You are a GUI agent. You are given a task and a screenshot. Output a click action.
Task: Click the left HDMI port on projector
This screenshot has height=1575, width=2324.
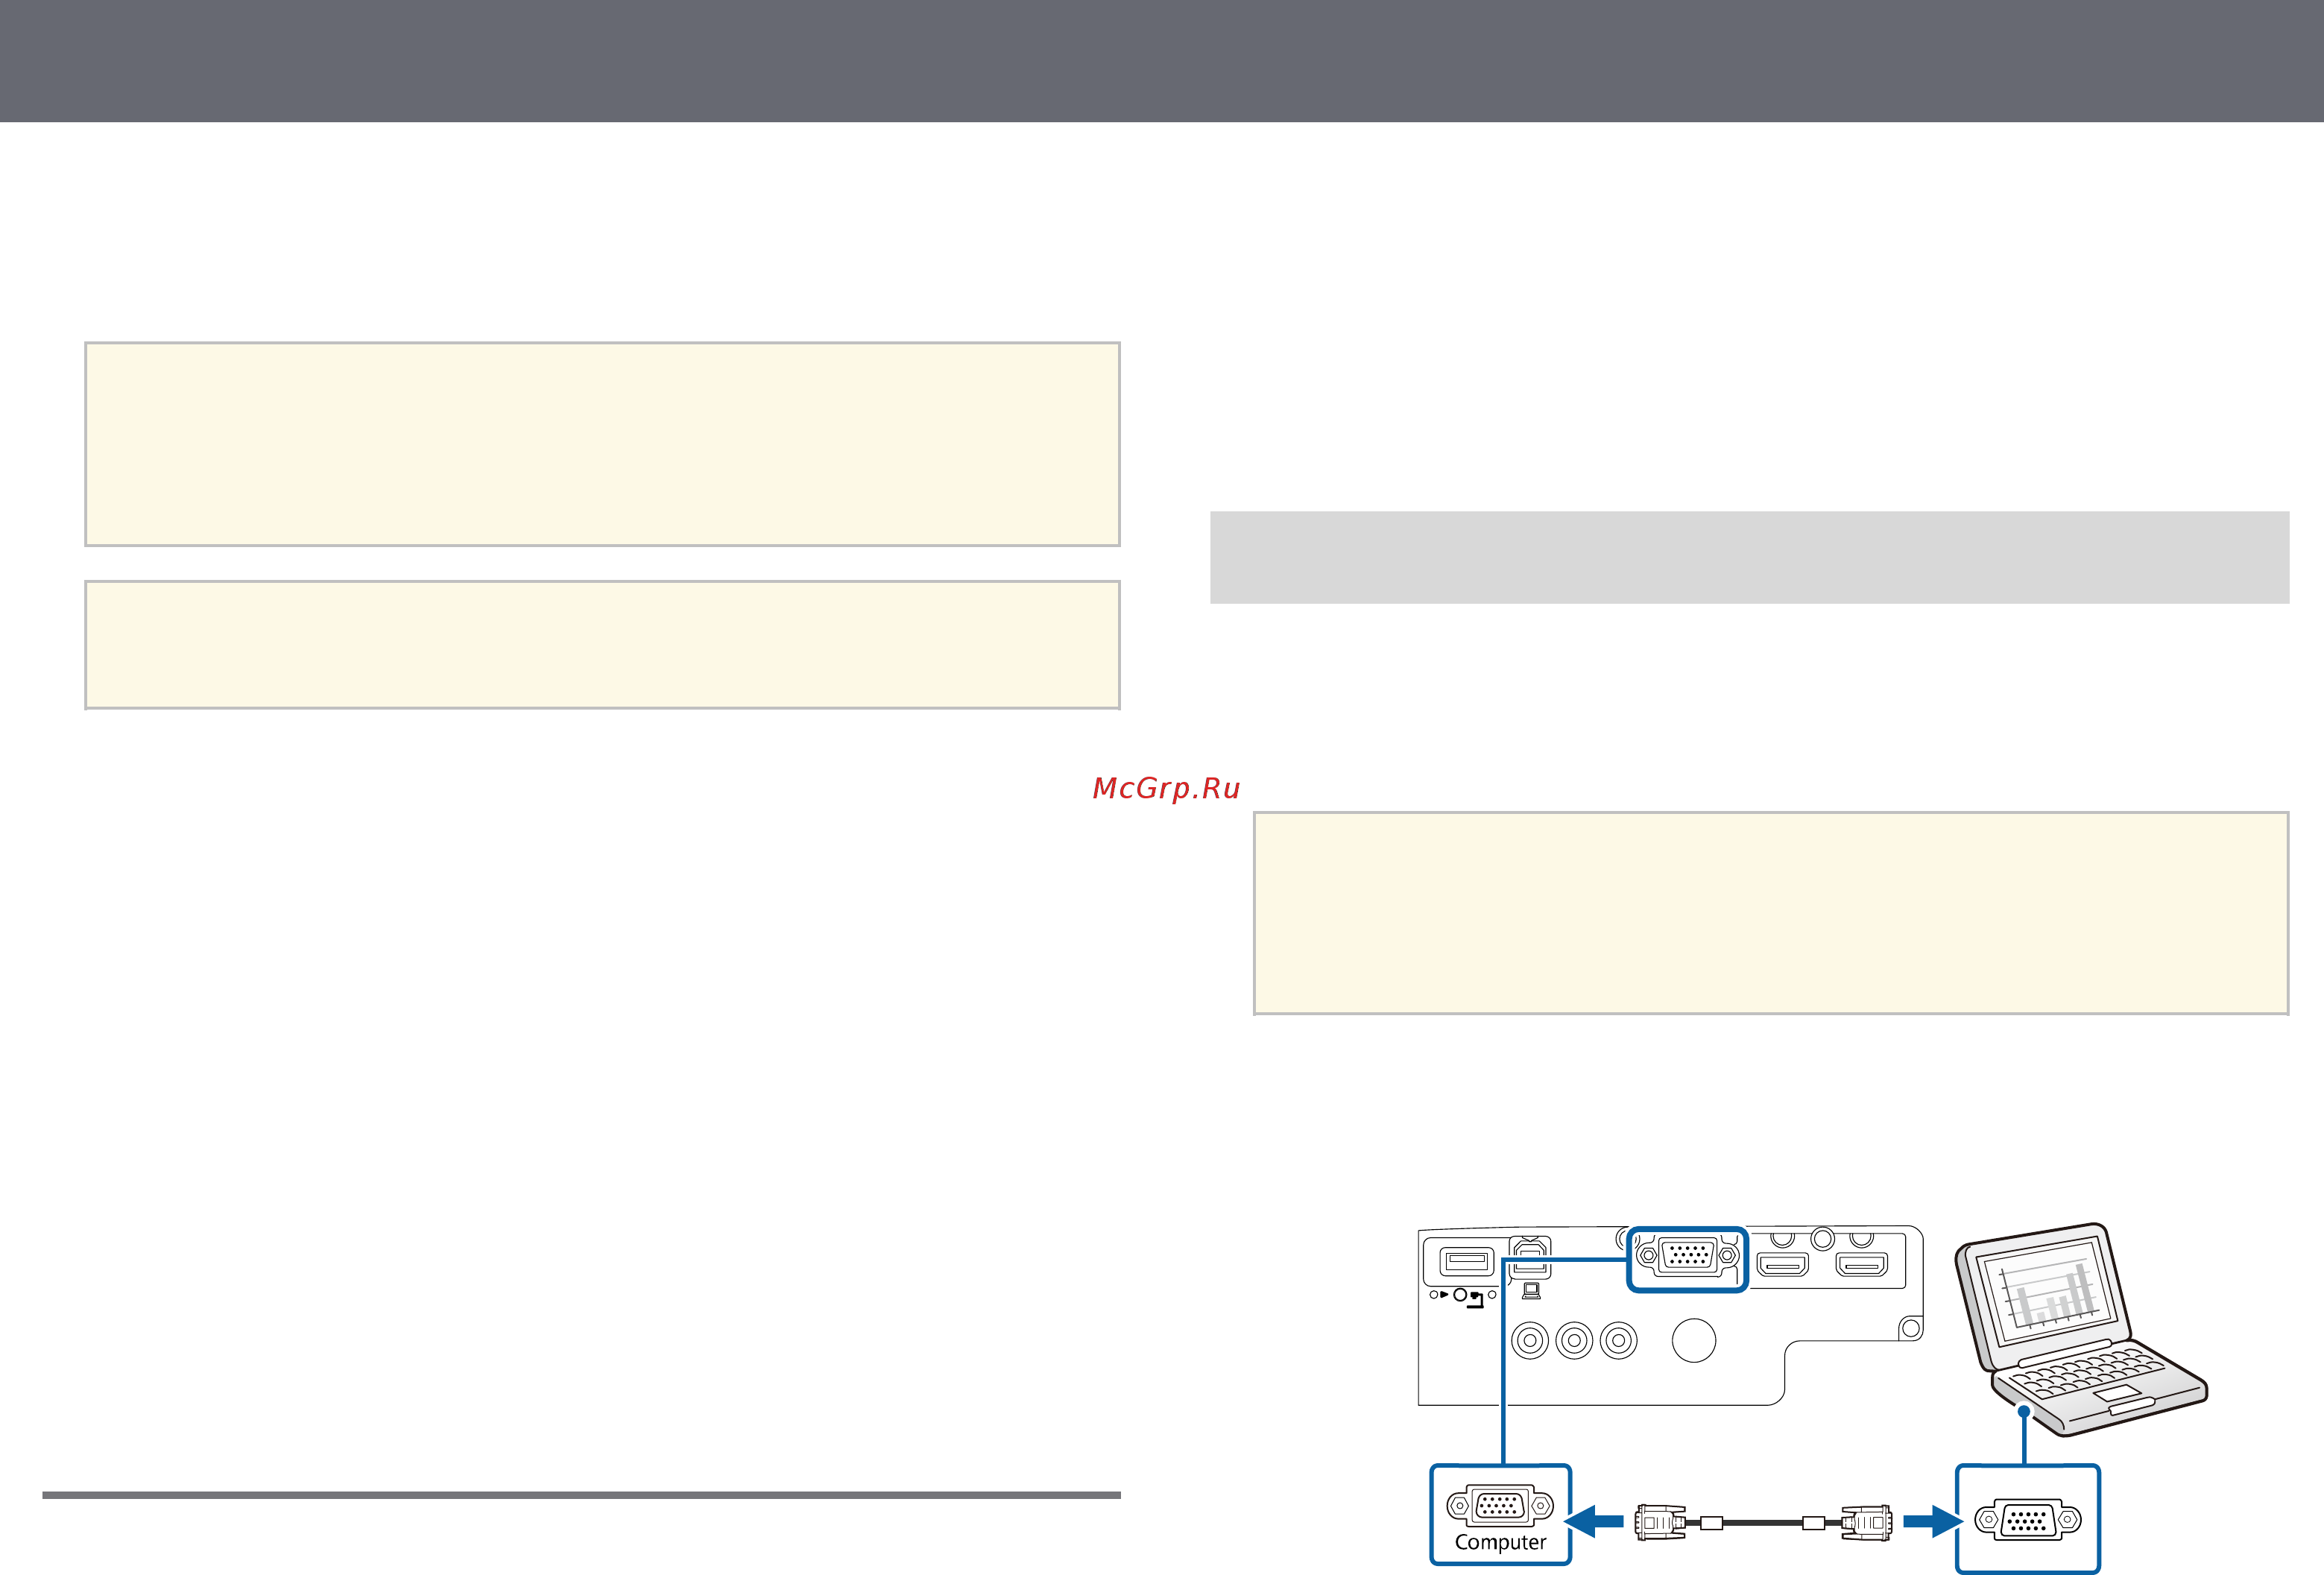[1783, 1266]
